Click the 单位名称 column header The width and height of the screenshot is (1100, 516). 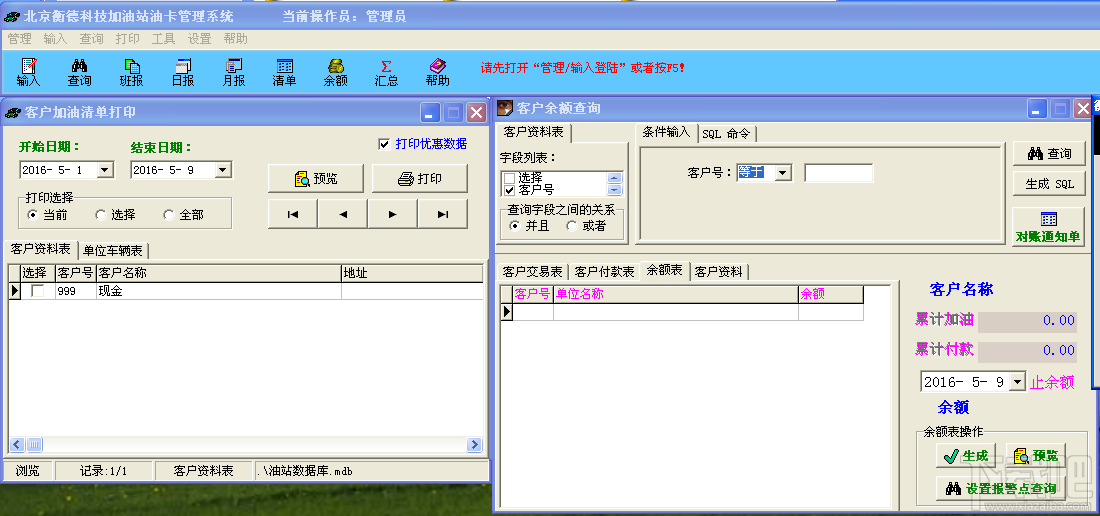point(676,294)
